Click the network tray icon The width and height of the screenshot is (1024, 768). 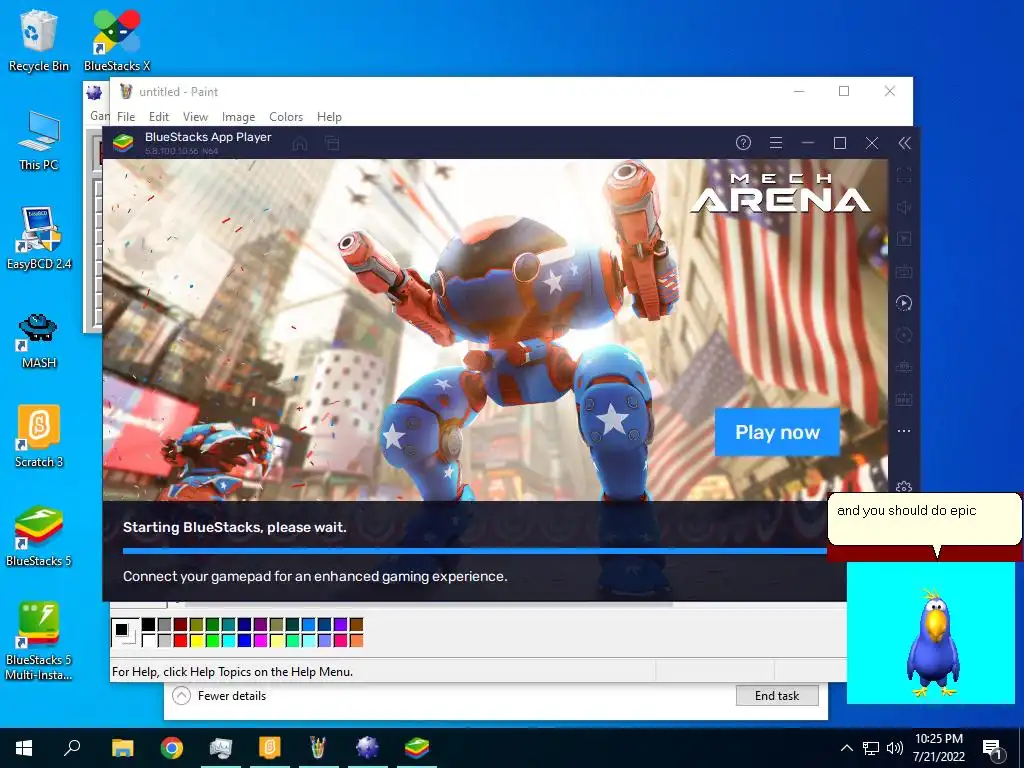tap(871, 748)
